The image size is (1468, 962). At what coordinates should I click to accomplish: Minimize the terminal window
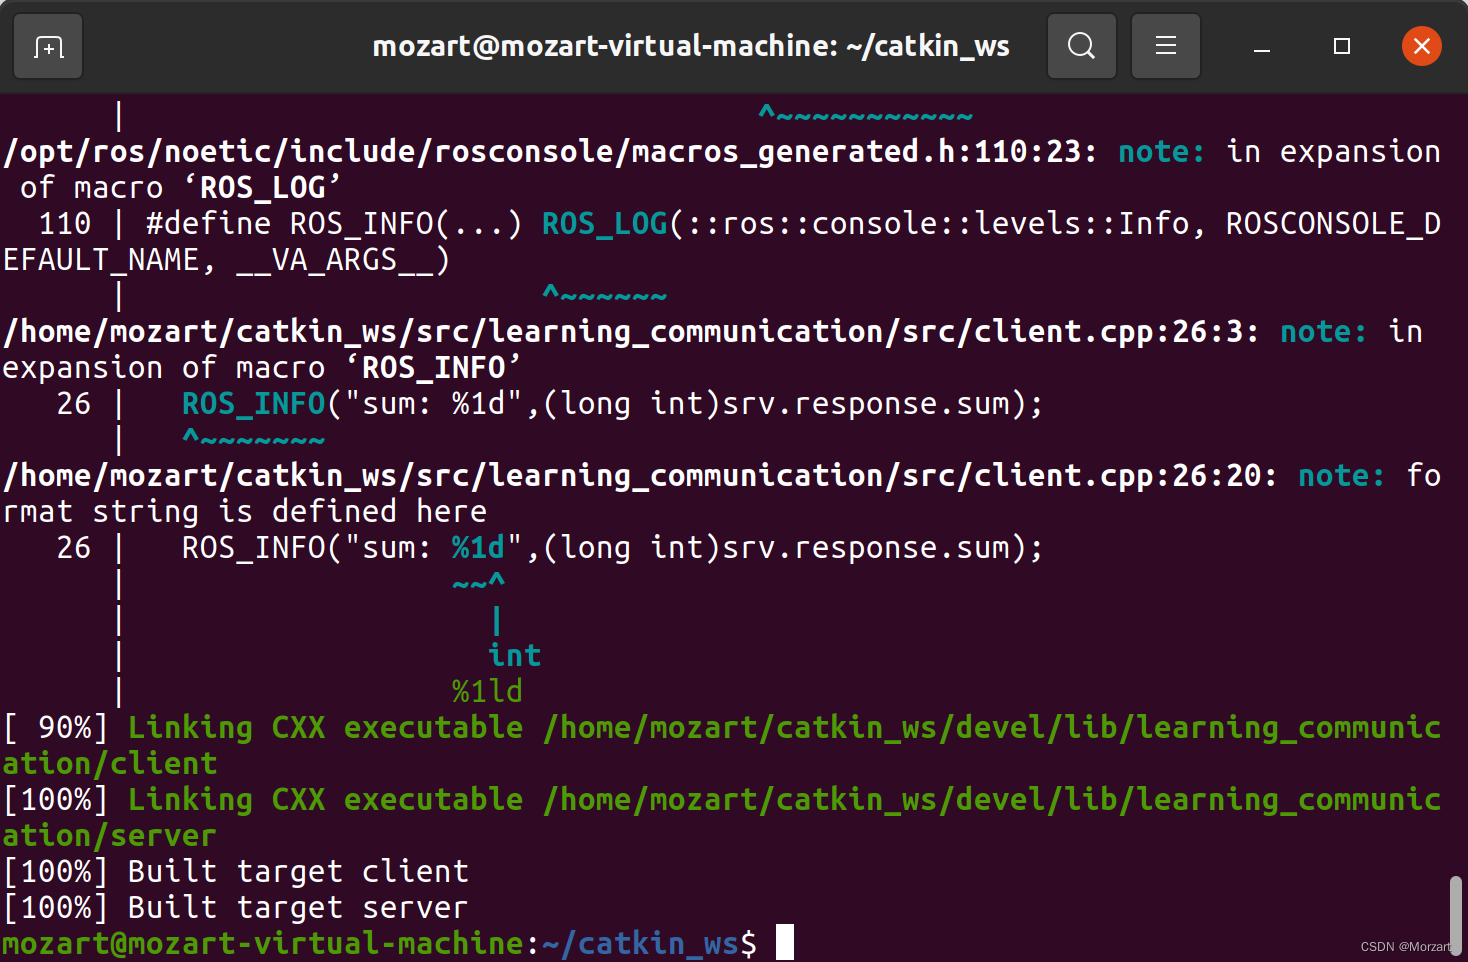pos(1262,46)
